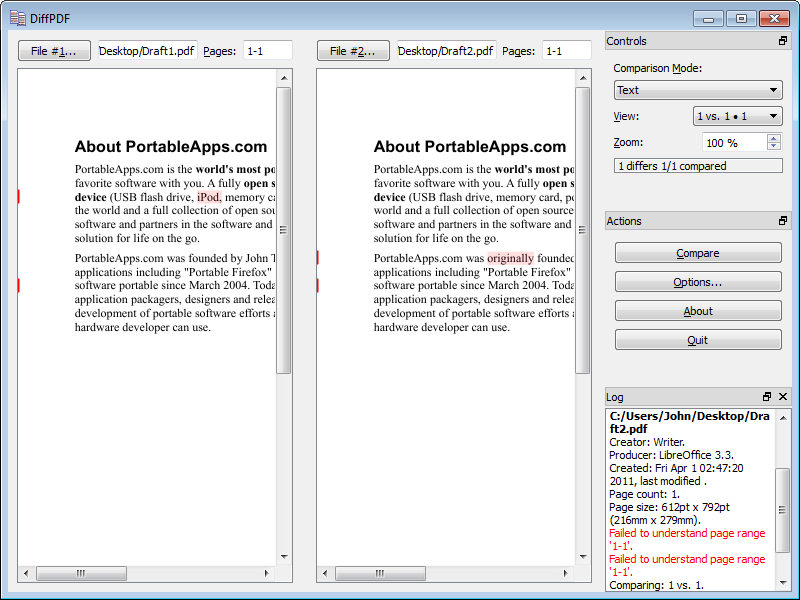Undock the Actions panel with its float icon
The image size is (800, 600).
pos(783,221)
